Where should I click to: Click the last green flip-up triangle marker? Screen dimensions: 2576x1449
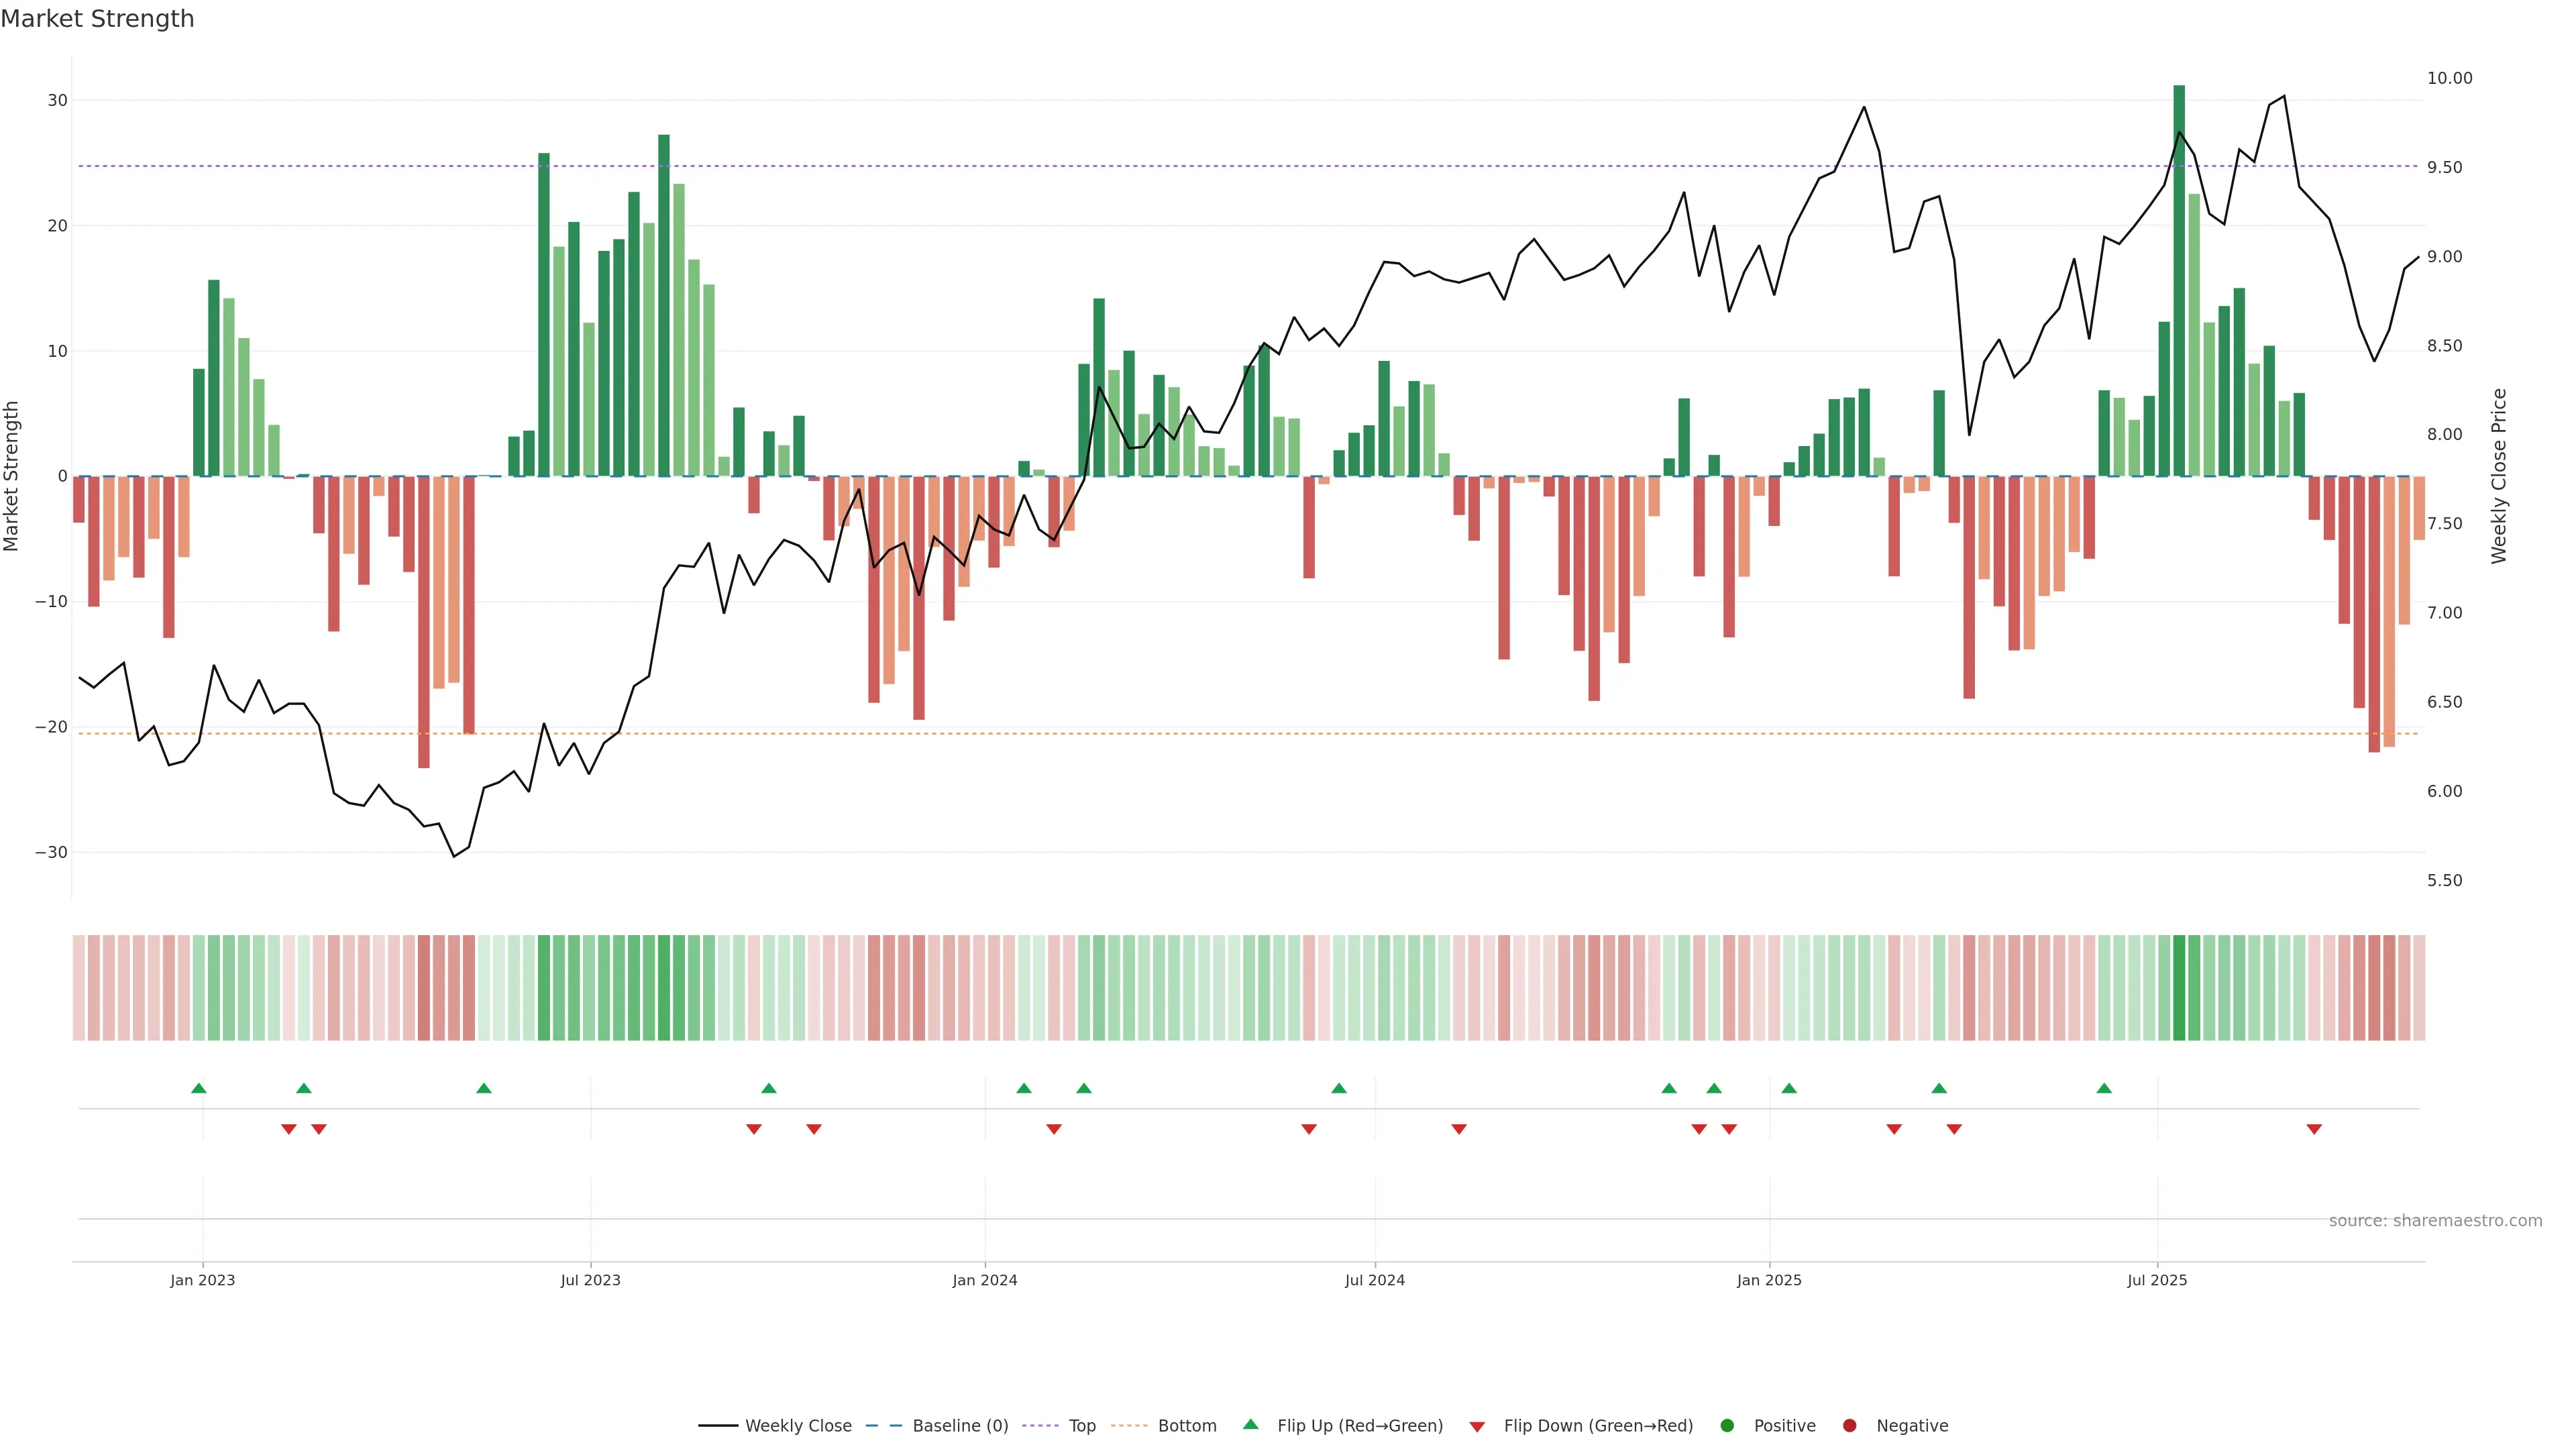tap(2104, 1088)
